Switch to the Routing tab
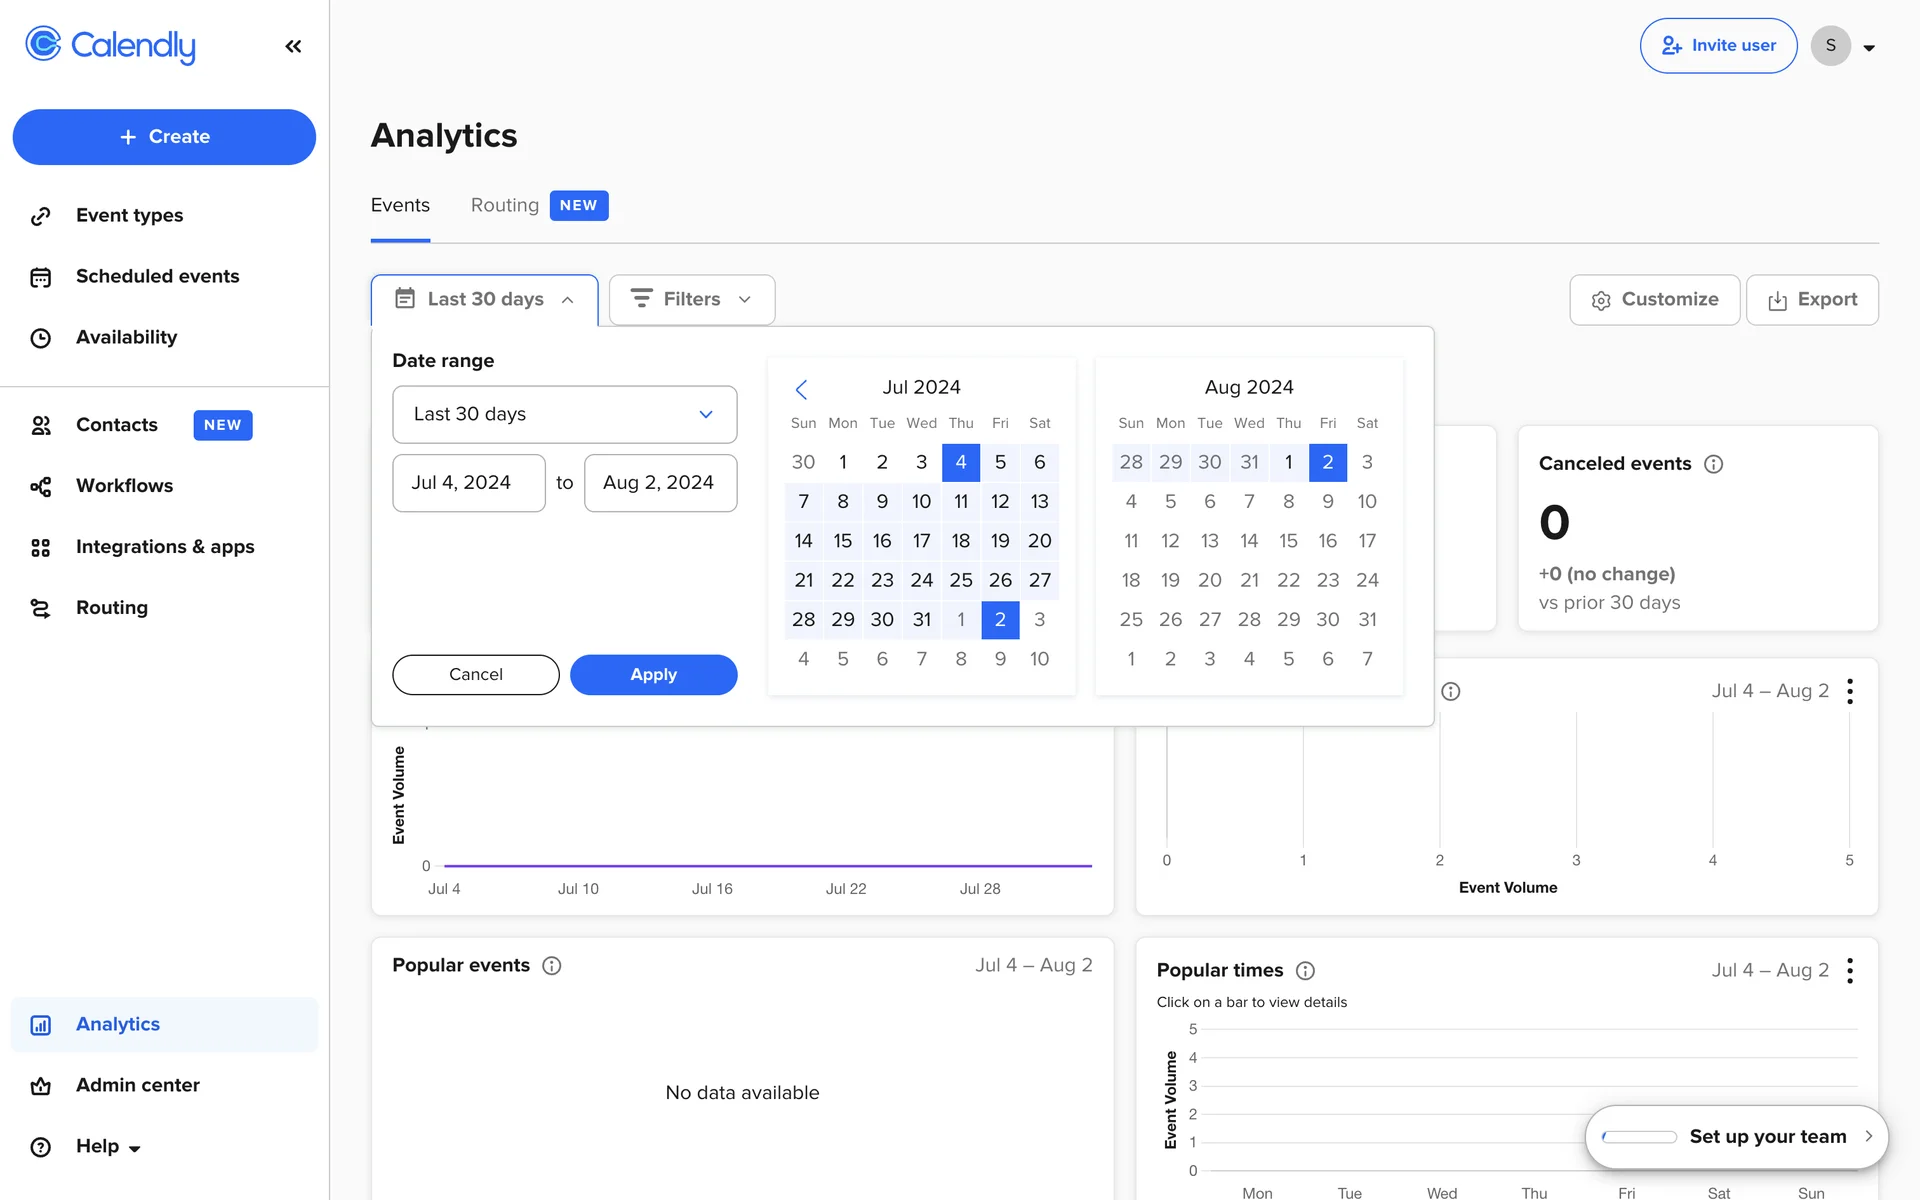This screenshot has height=1200, width=1920. pyautogui.click(x=505, y=205)
